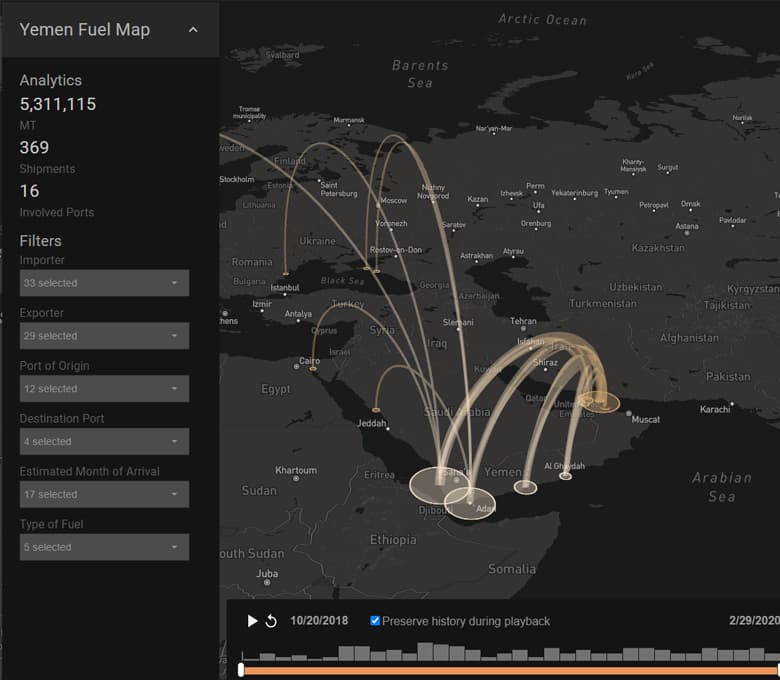Toggle Preserve history during playback checkbox

(x=375, y=621)
